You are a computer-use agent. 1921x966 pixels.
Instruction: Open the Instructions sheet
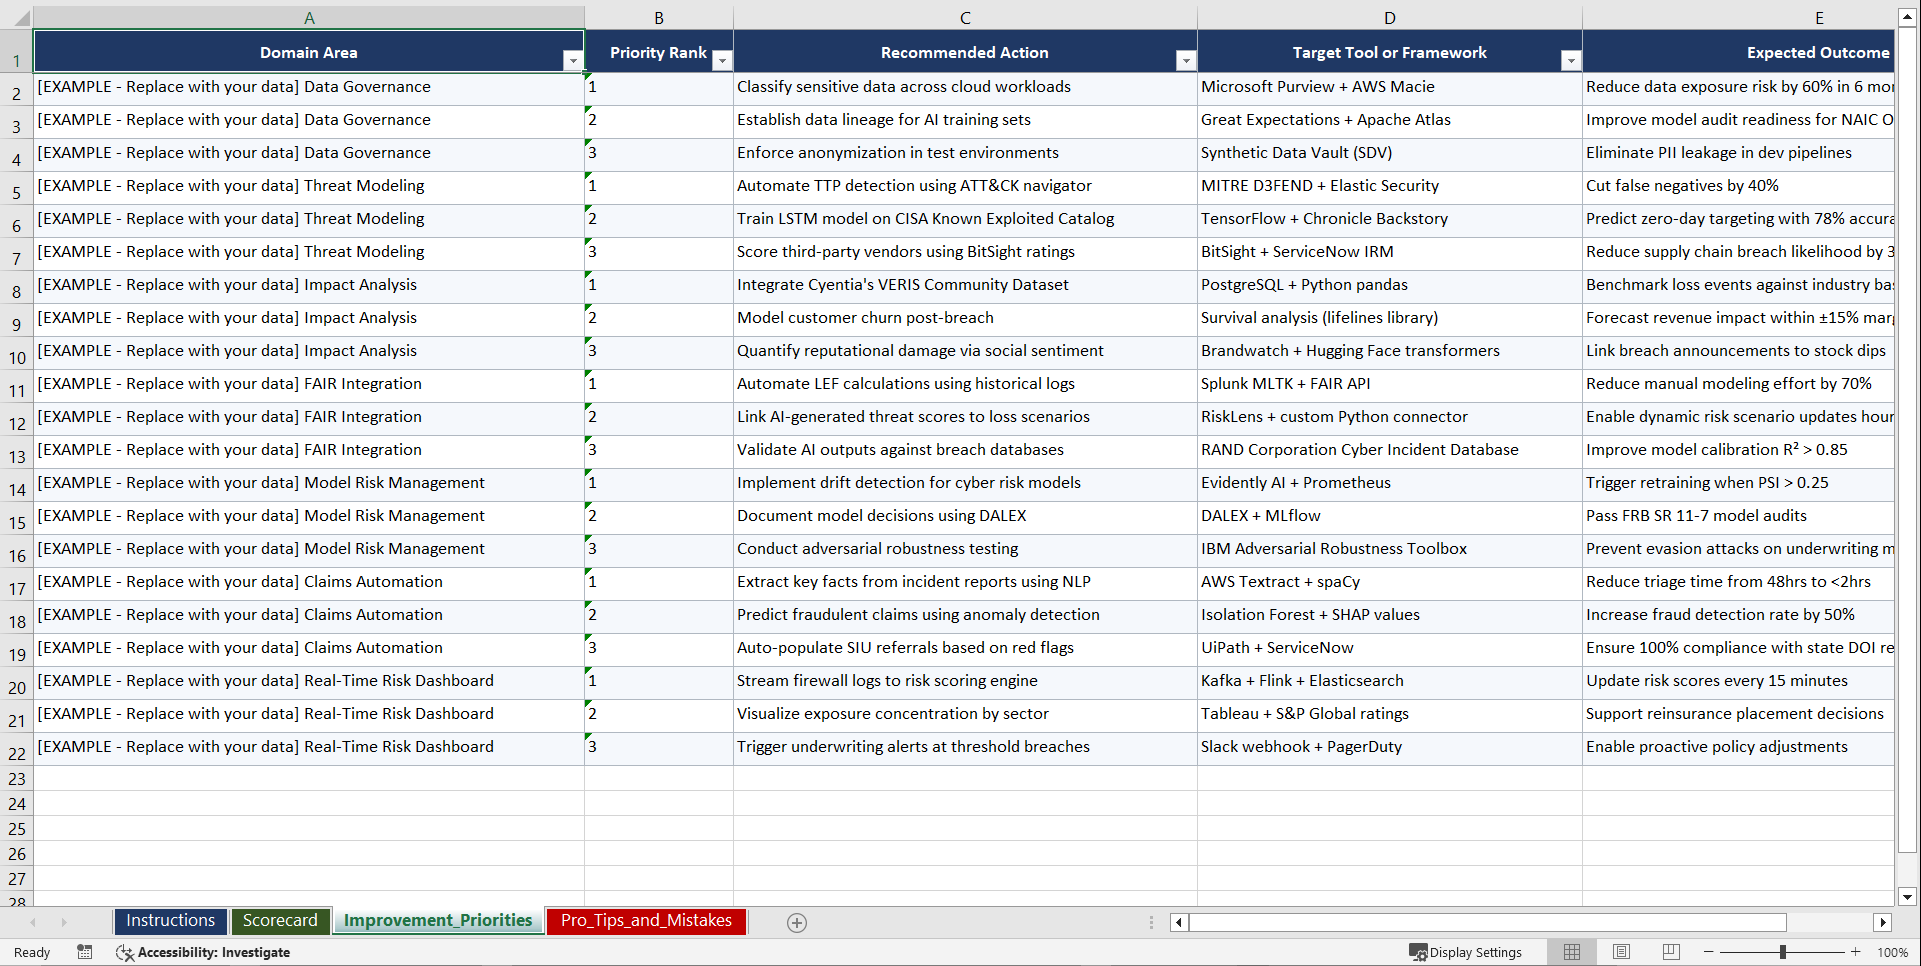(x=170, y=920)
